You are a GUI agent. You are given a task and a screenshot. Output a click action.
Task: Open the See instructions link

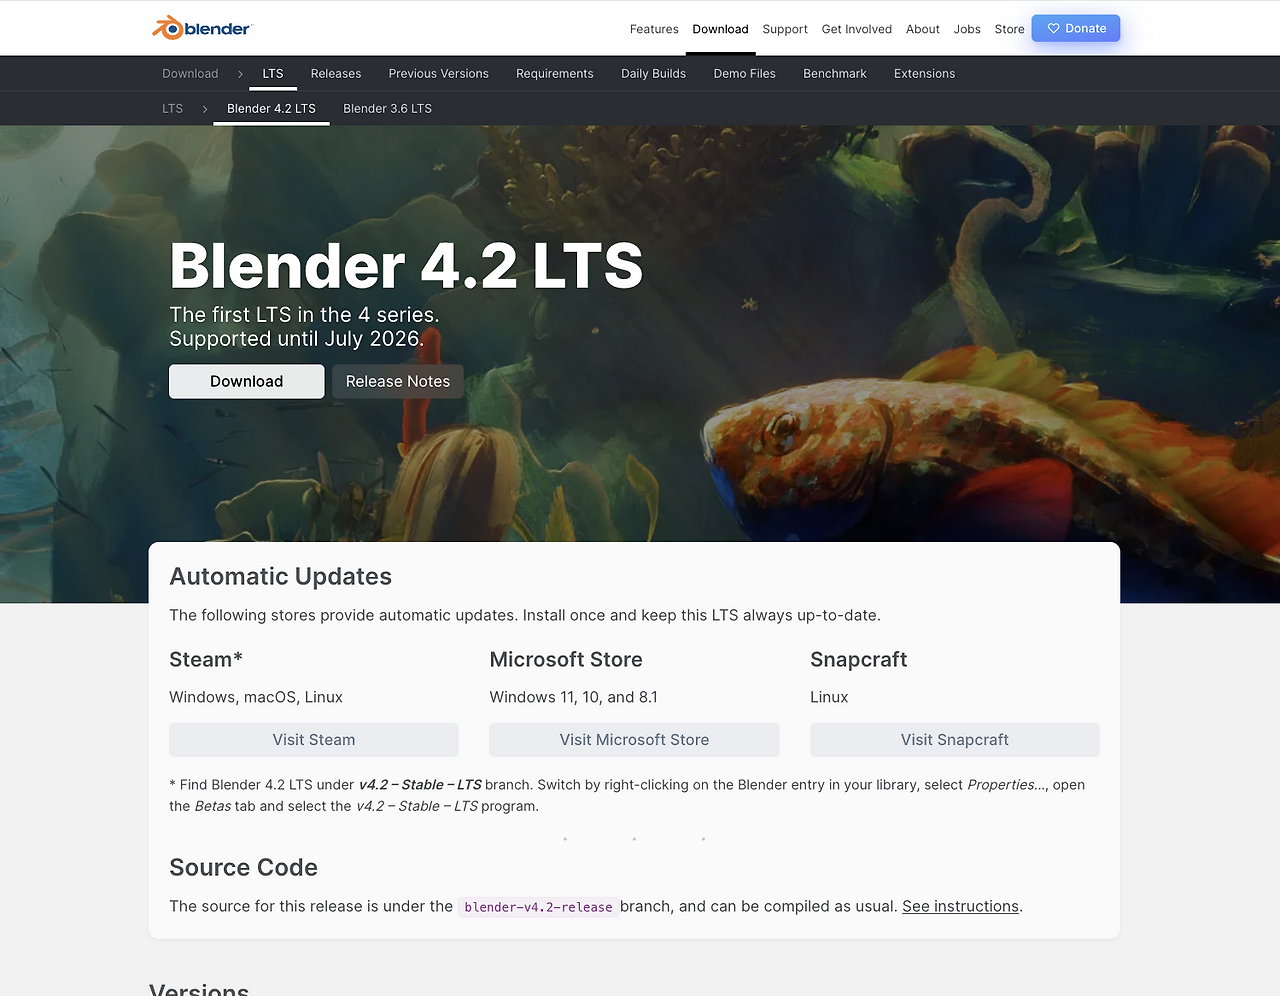pos(961,906)
